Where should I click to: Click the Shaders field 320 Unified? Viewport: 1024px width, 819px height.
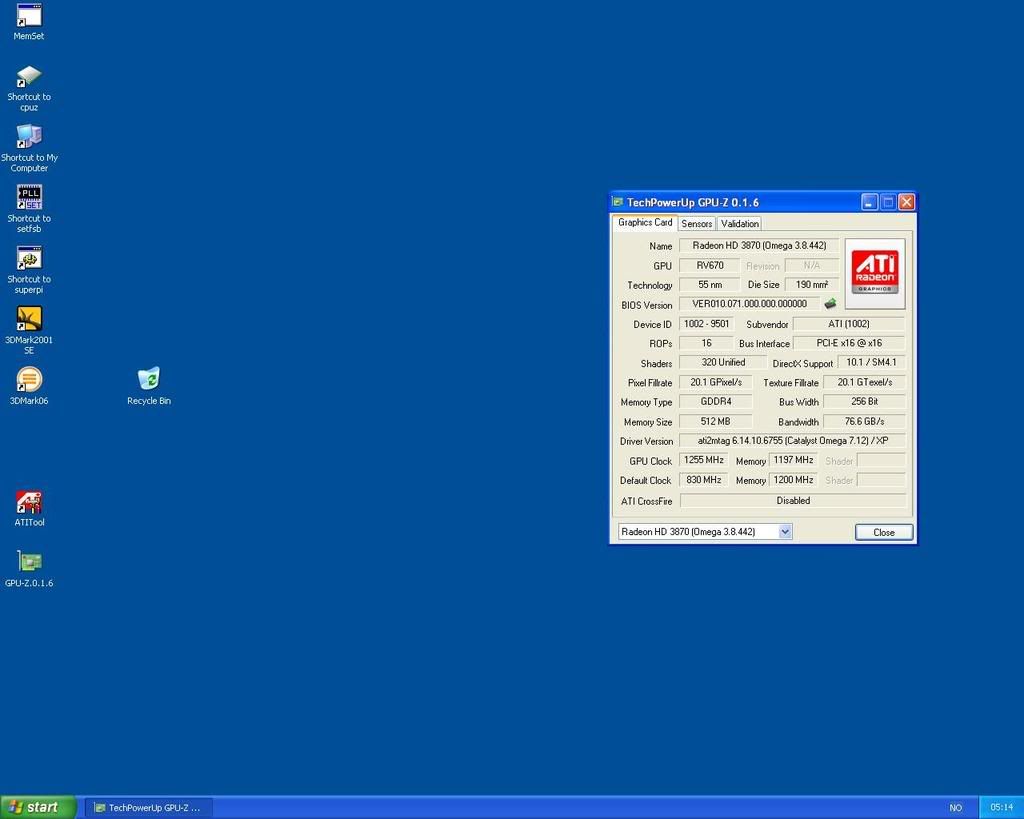point(723,362)
